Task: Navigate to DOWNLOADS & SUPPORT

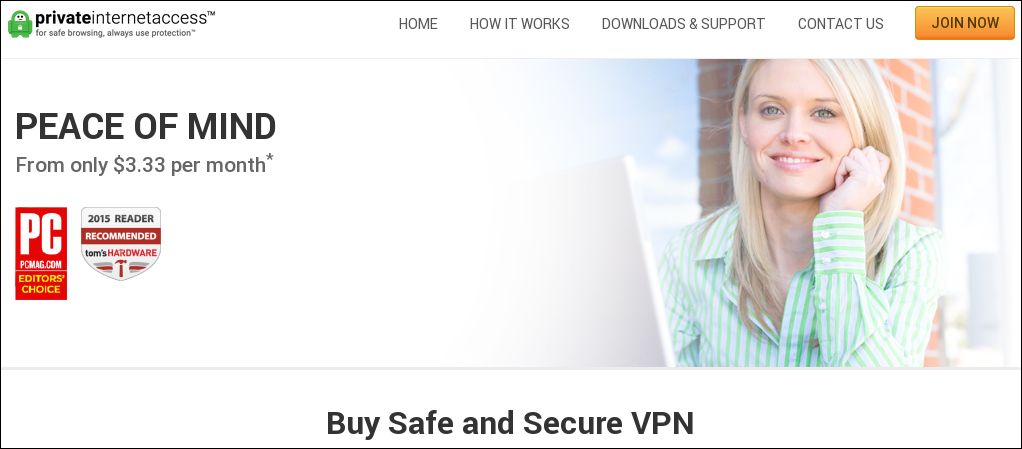Action: [683, 24]
